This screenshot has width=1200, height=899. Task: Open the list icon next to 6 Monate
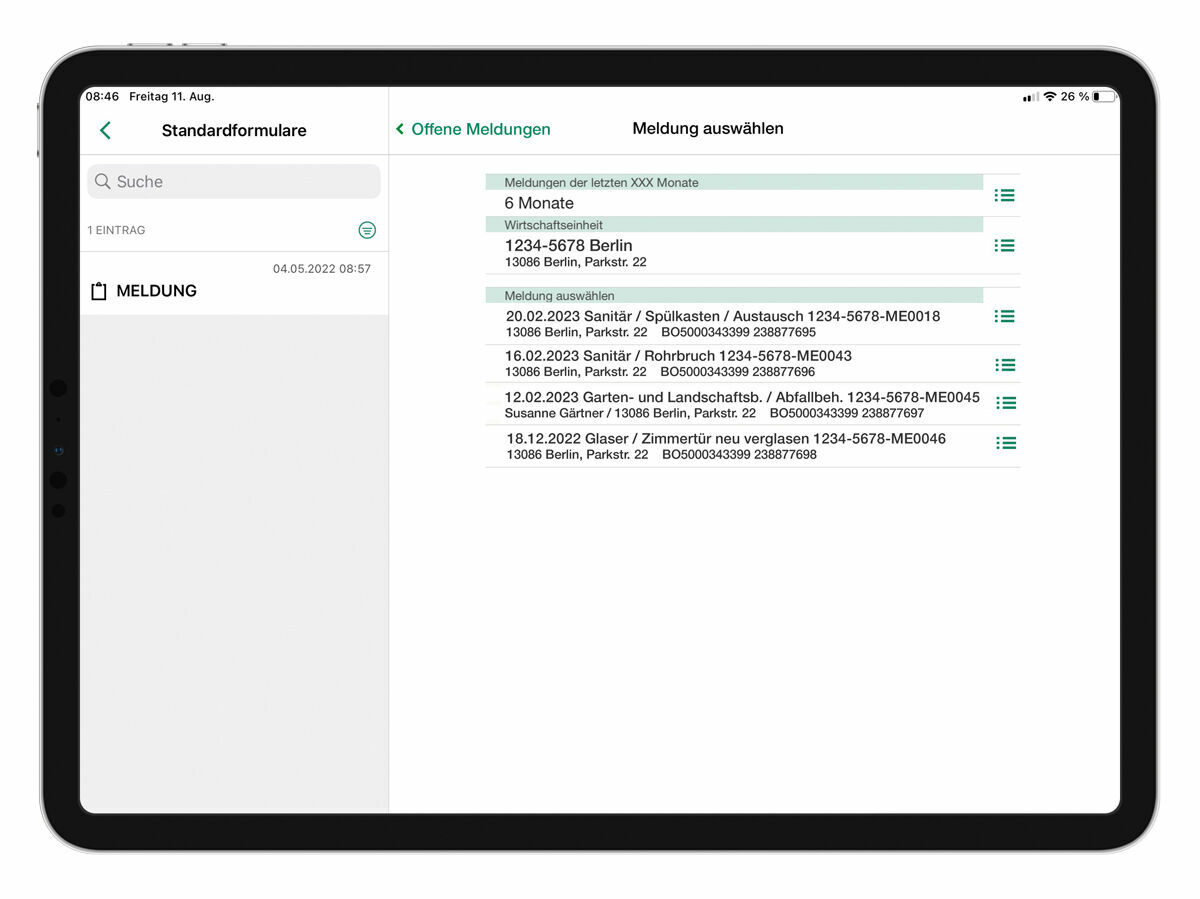[1004, 195]
